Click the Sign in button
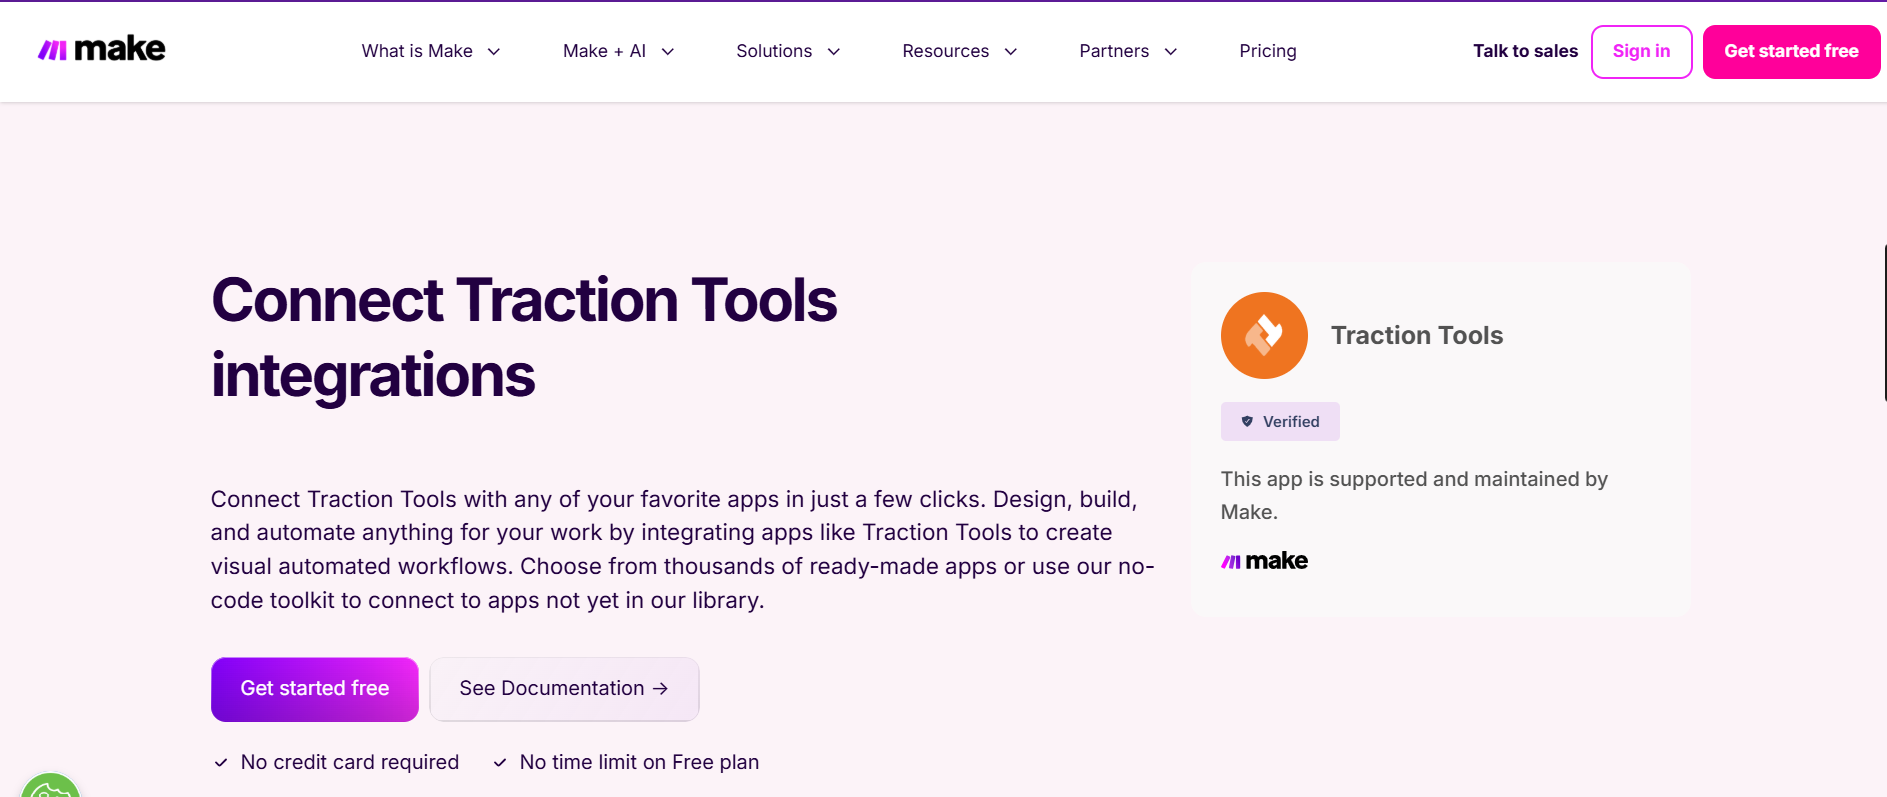 (x=1641, y=52)
